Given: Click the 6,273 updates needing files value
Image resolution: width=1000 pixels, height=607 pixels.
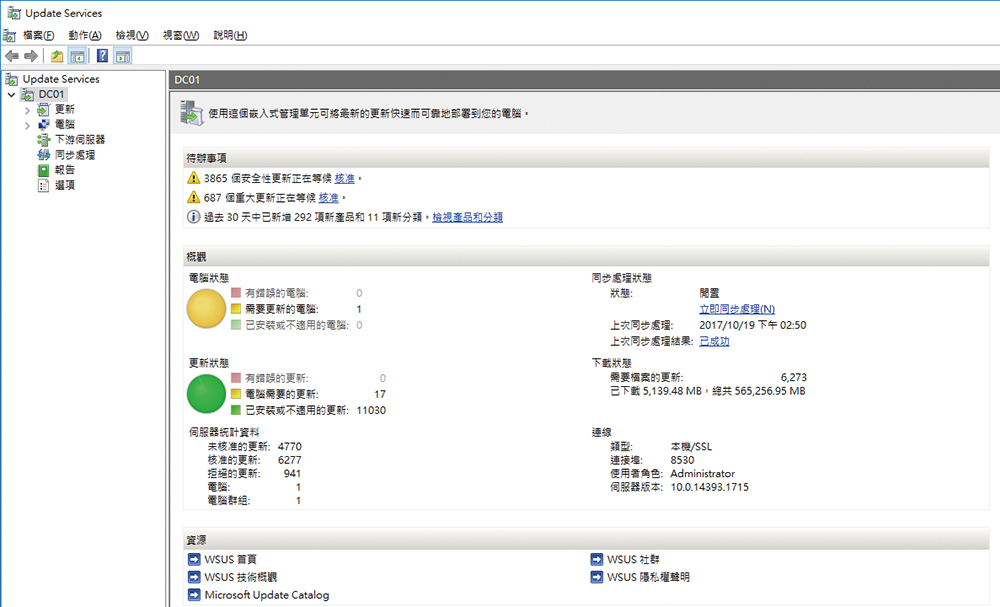Looking at the screenshot, I should coord(793,377).
